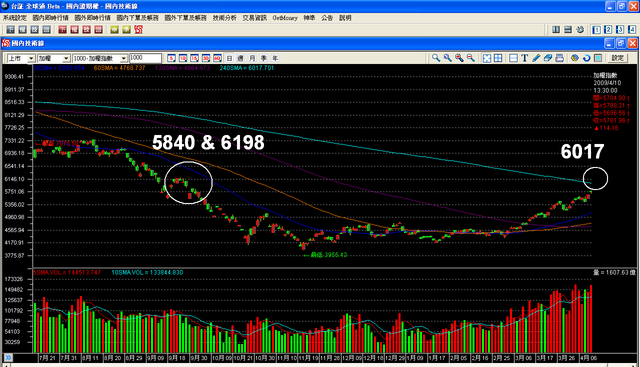This screenshot has width=640, height=367.
Task: Switch chart to 10-minute period
Action: [x=183, y=58]
